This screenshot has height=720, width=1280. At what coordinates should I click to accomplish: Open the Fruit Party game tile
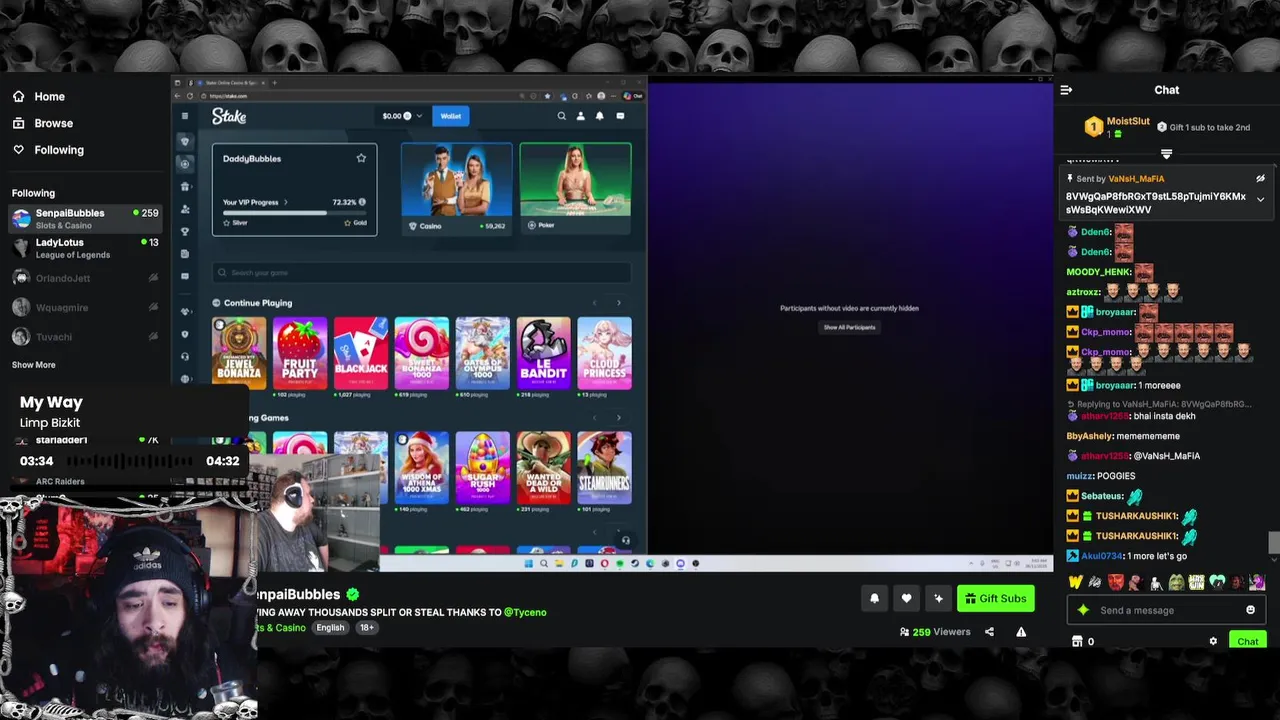coord(300,353)
